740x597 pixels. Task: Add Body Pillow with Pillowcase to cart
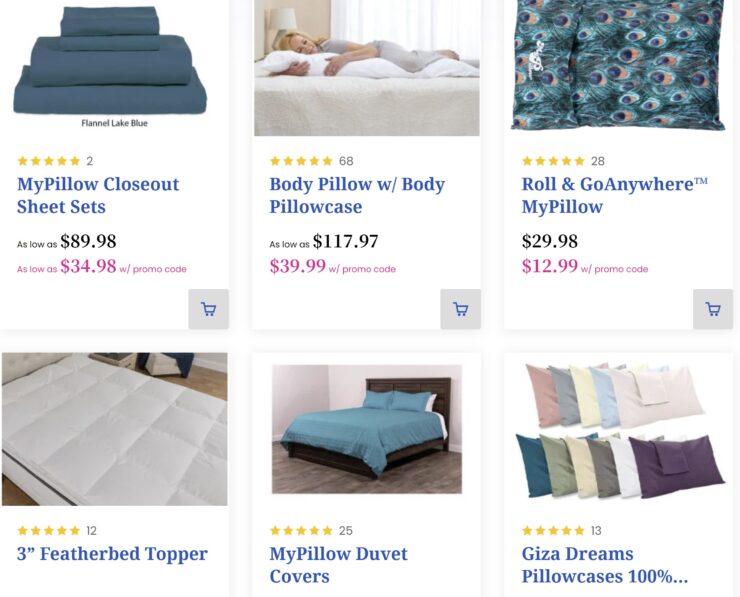[461, 309]
